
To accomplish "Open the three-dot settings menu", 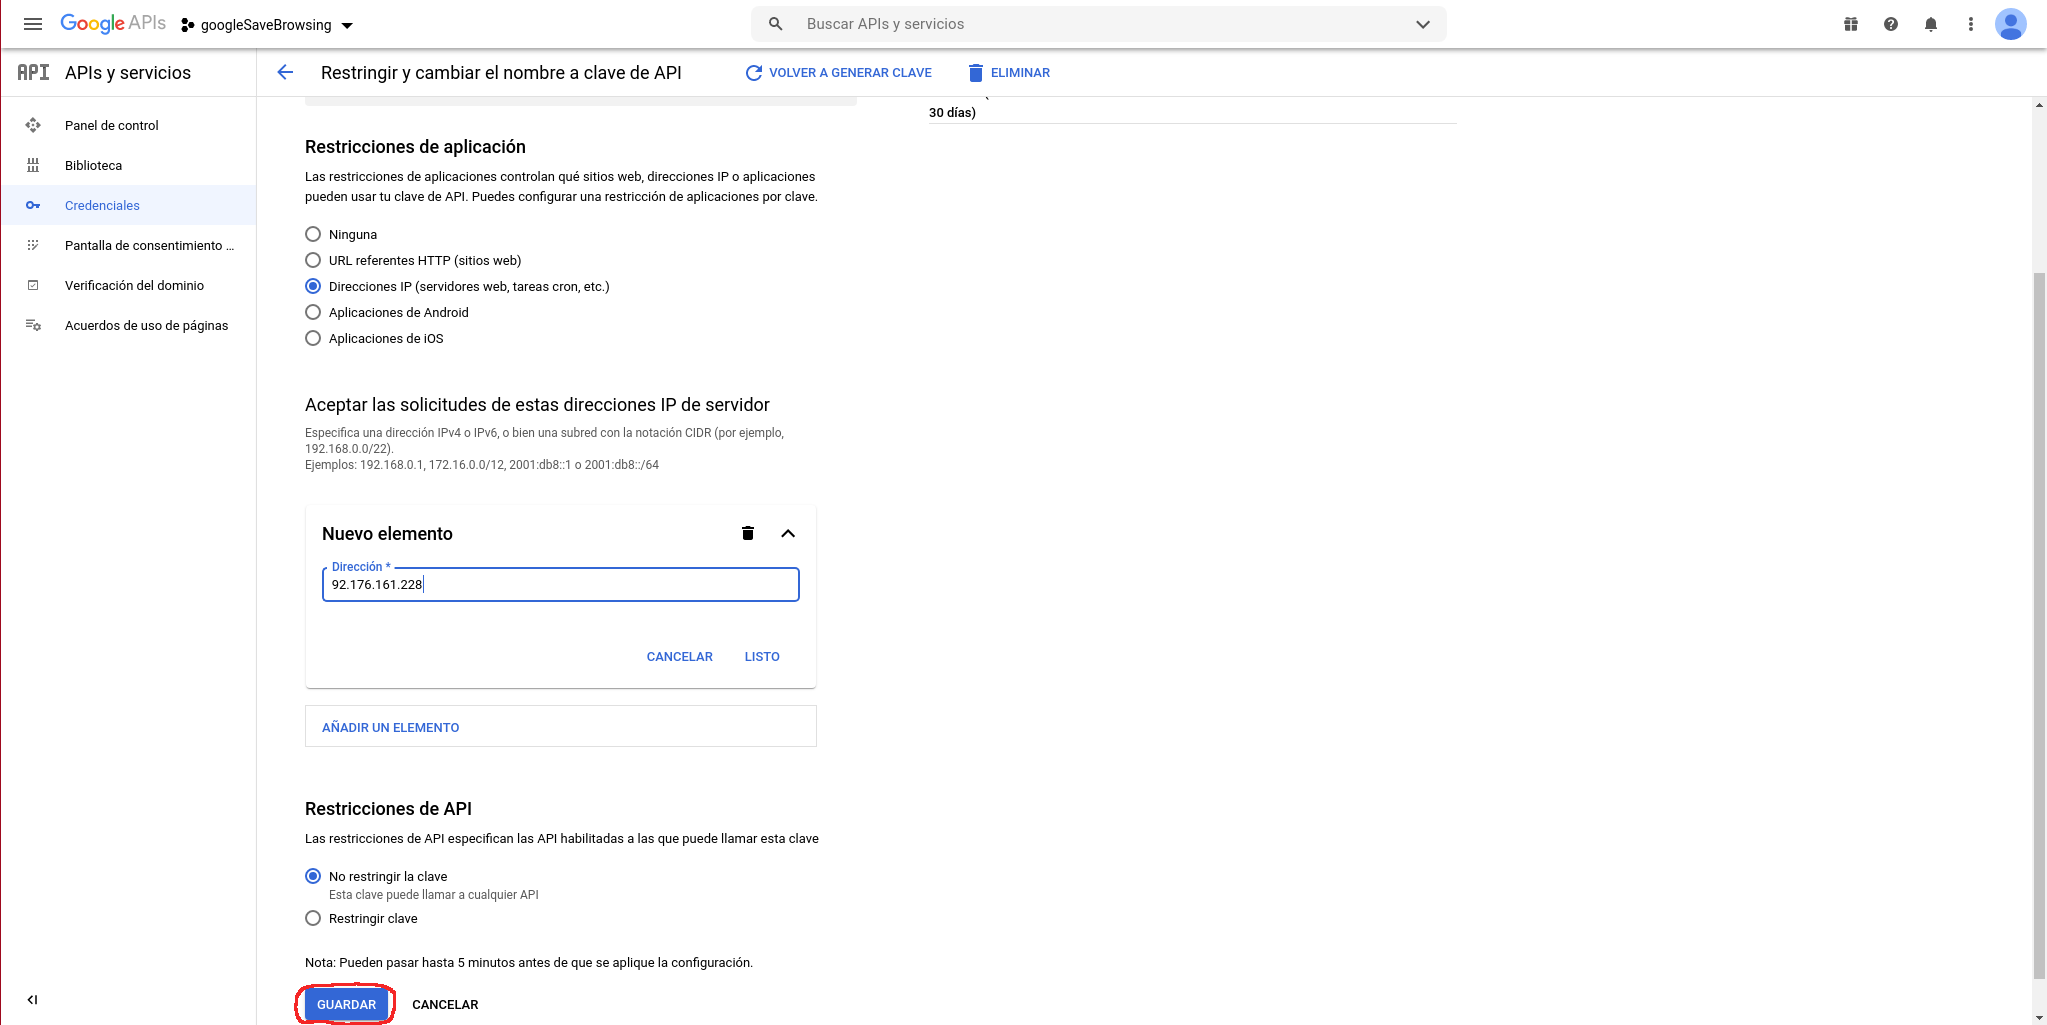I will pyautogui.click(x=1970, y=24).
